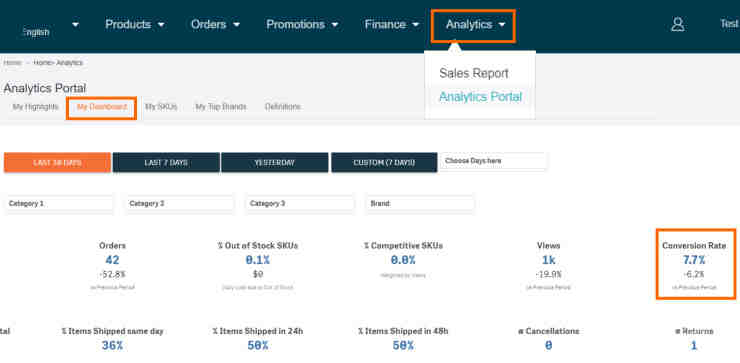Image resolution: width=740 pixels, height=363 pixels.
Task: Click the Choose Days here field
Action: (x=493, y=161)
